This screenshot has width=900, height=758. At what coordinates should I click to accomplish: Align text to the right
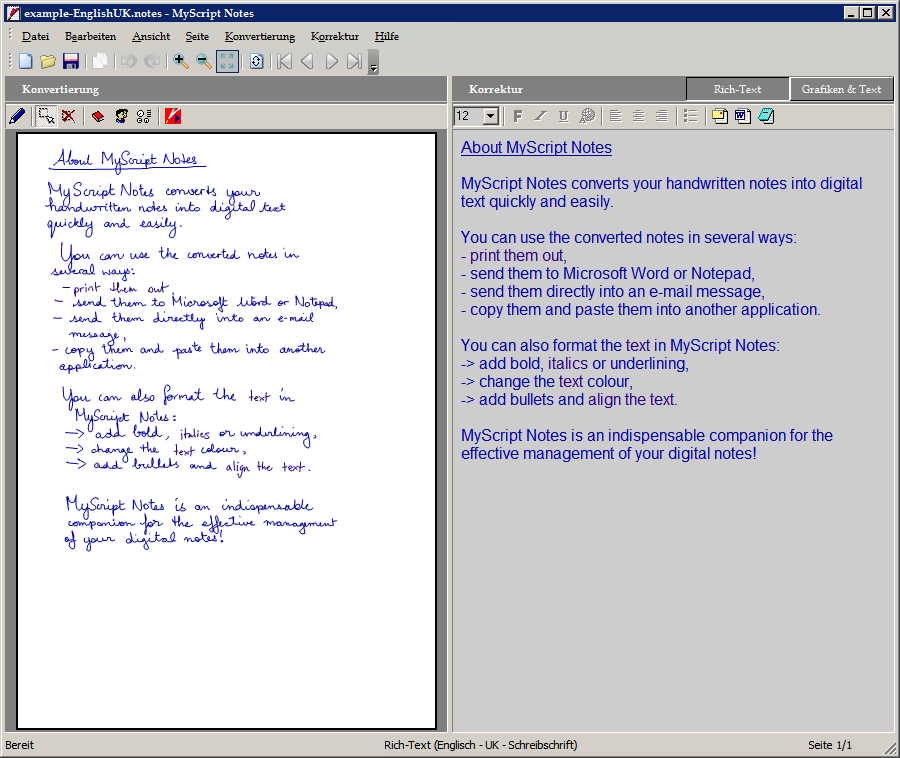coord(662,116)
